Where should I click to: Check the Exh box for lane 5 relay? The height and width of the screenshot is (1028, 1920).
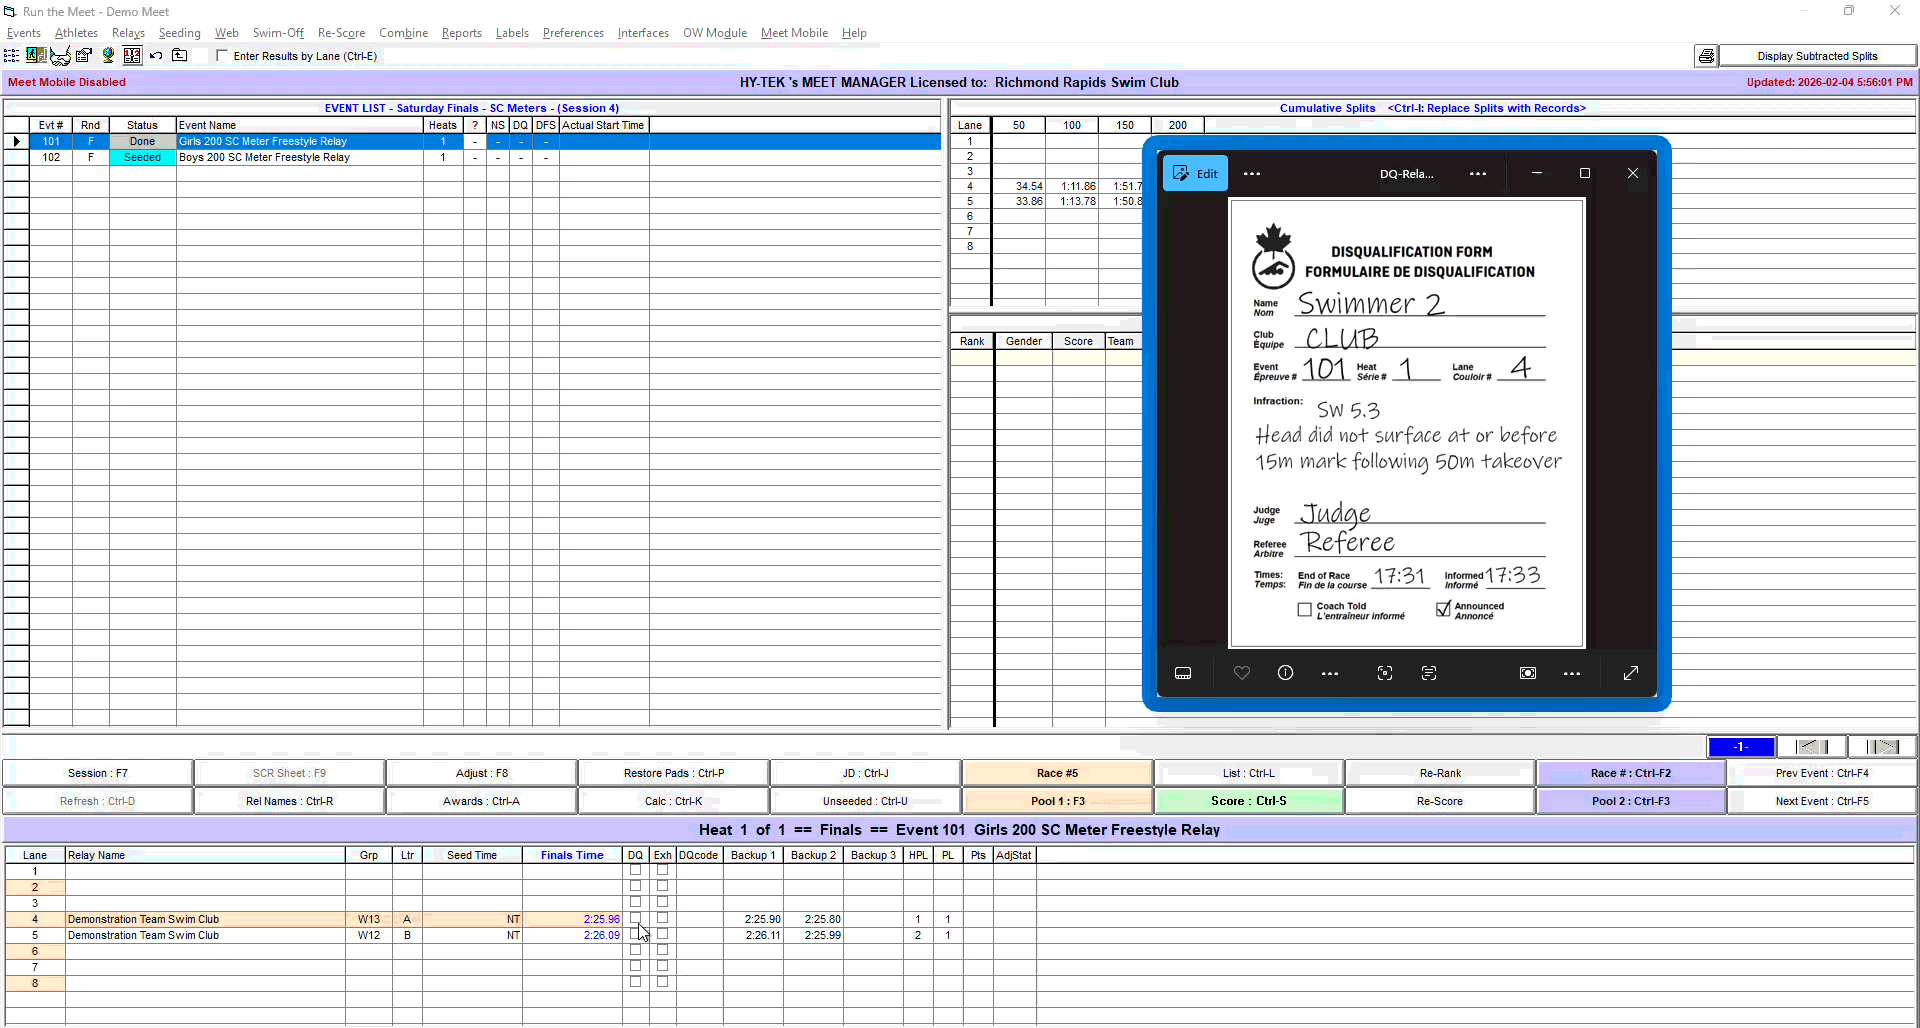point(662,934)
